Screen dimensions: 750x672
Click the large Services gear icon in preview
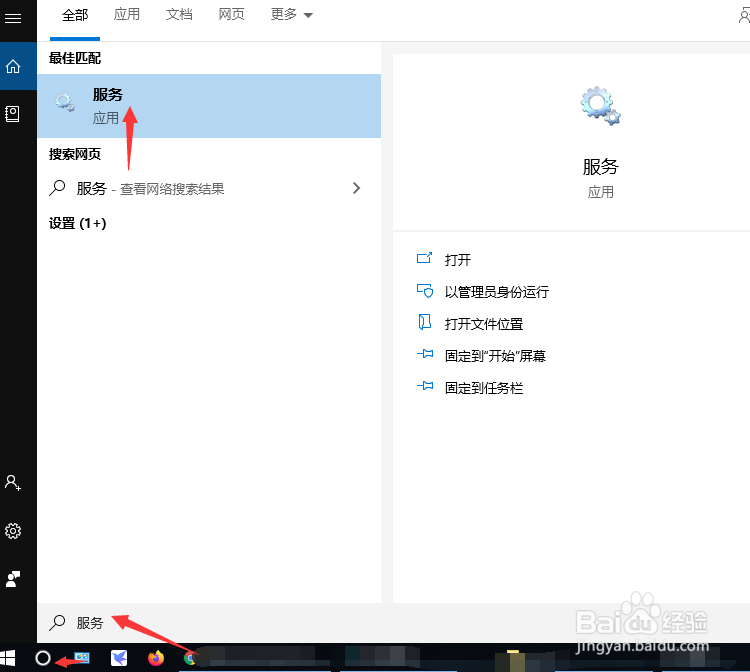[x=600, y=106]
